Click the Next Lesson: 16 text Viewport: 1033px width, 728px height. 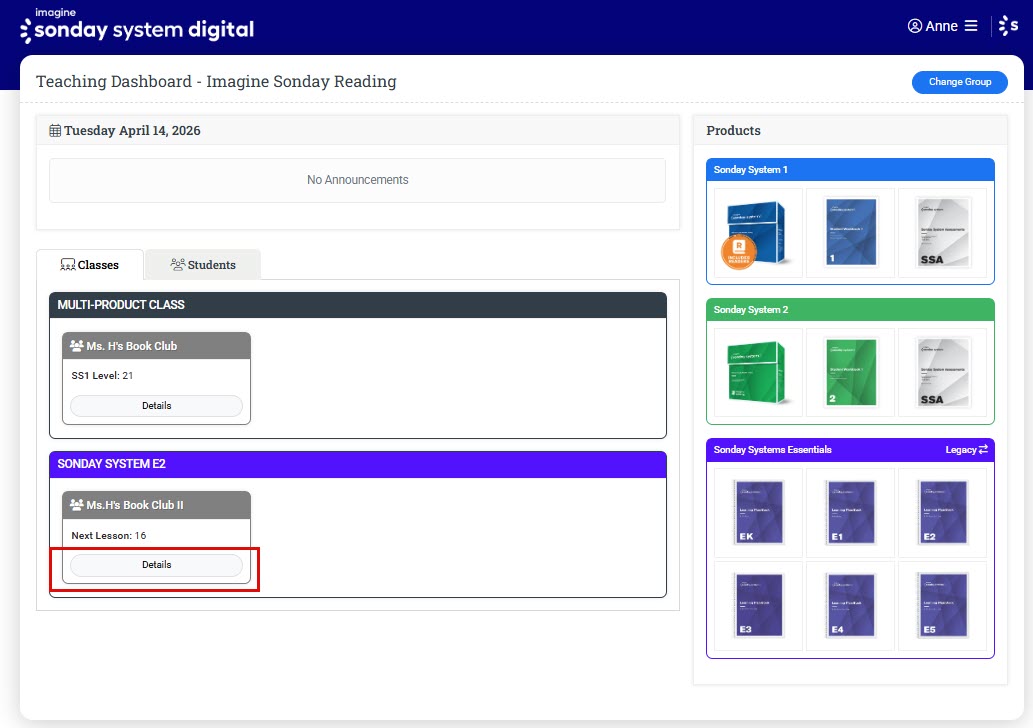point(109,536)
